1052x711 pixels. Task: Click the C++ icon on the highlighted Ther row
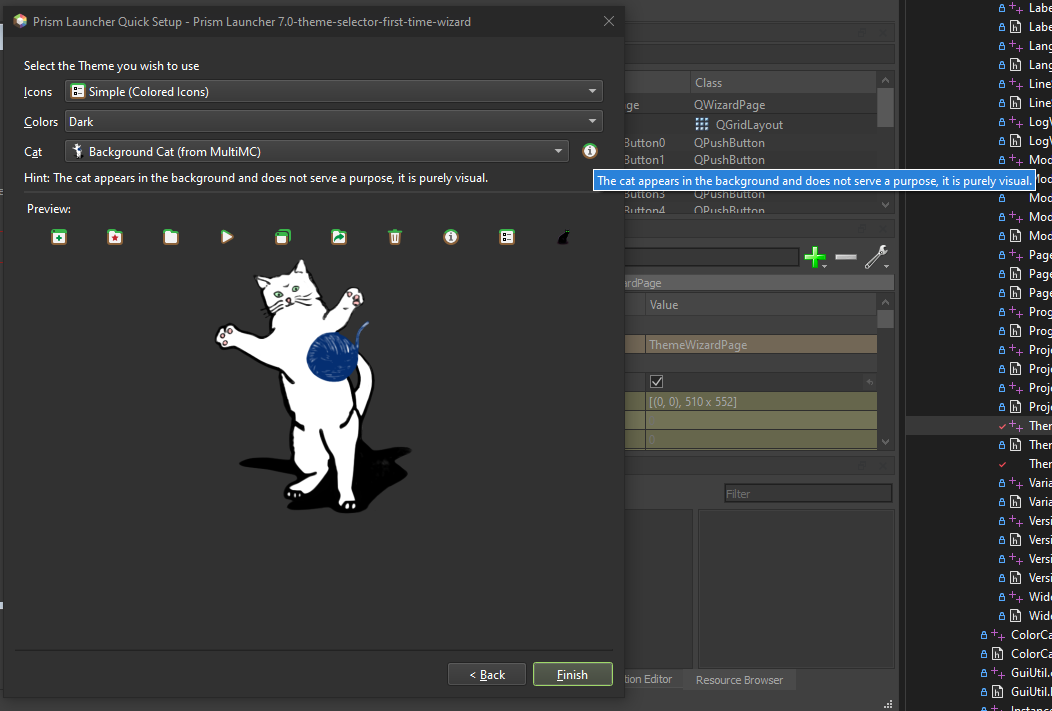click(1016, 426)
